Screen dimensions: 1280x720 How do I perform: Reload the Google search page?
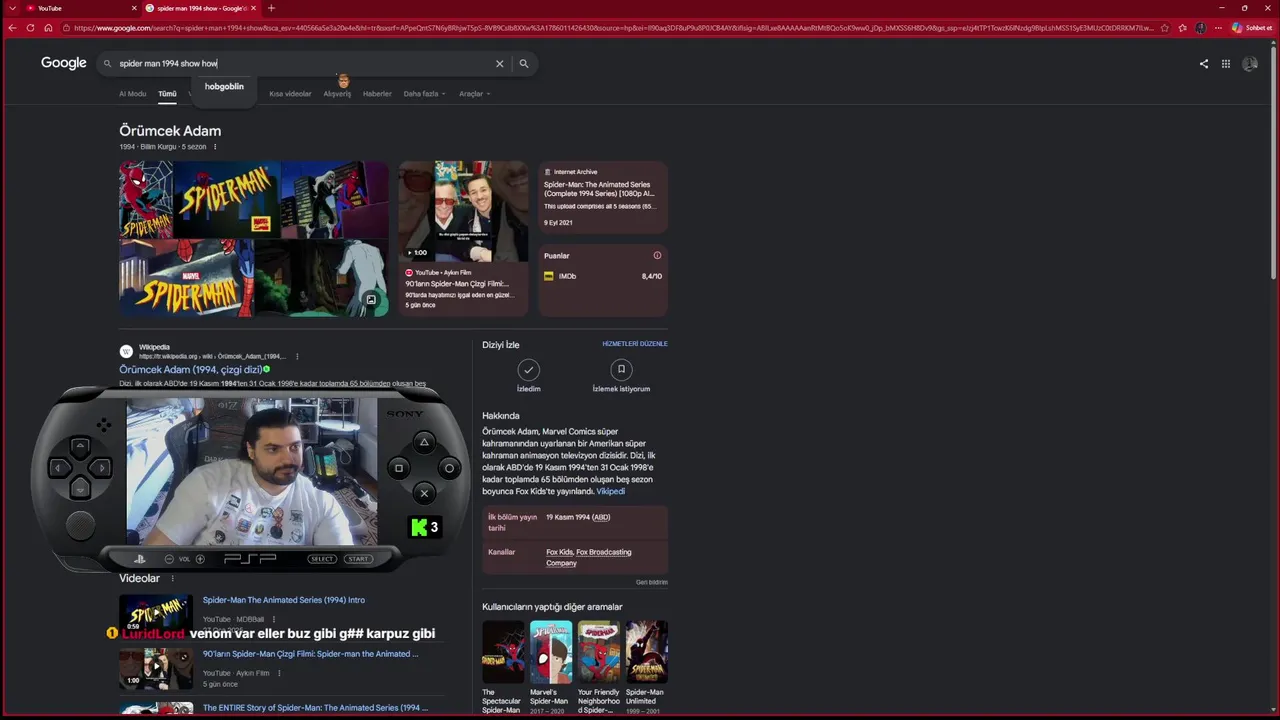click(30, 28)
